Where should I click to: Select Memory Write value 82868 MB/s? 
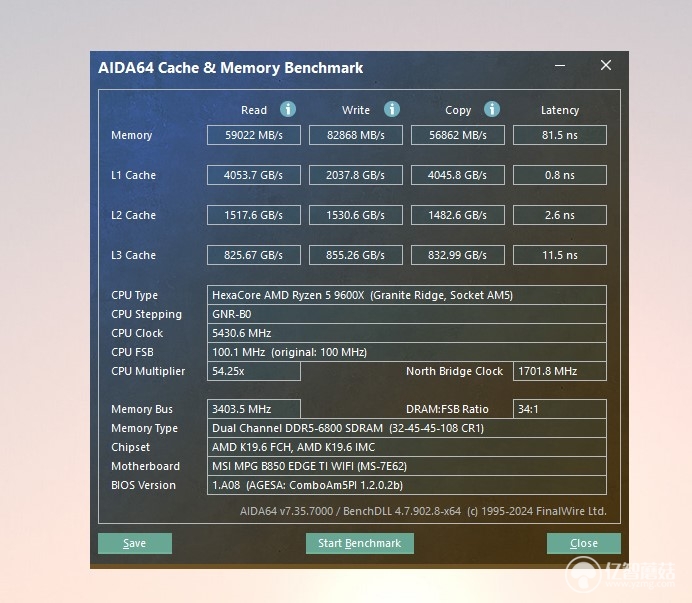click(356, 135)
